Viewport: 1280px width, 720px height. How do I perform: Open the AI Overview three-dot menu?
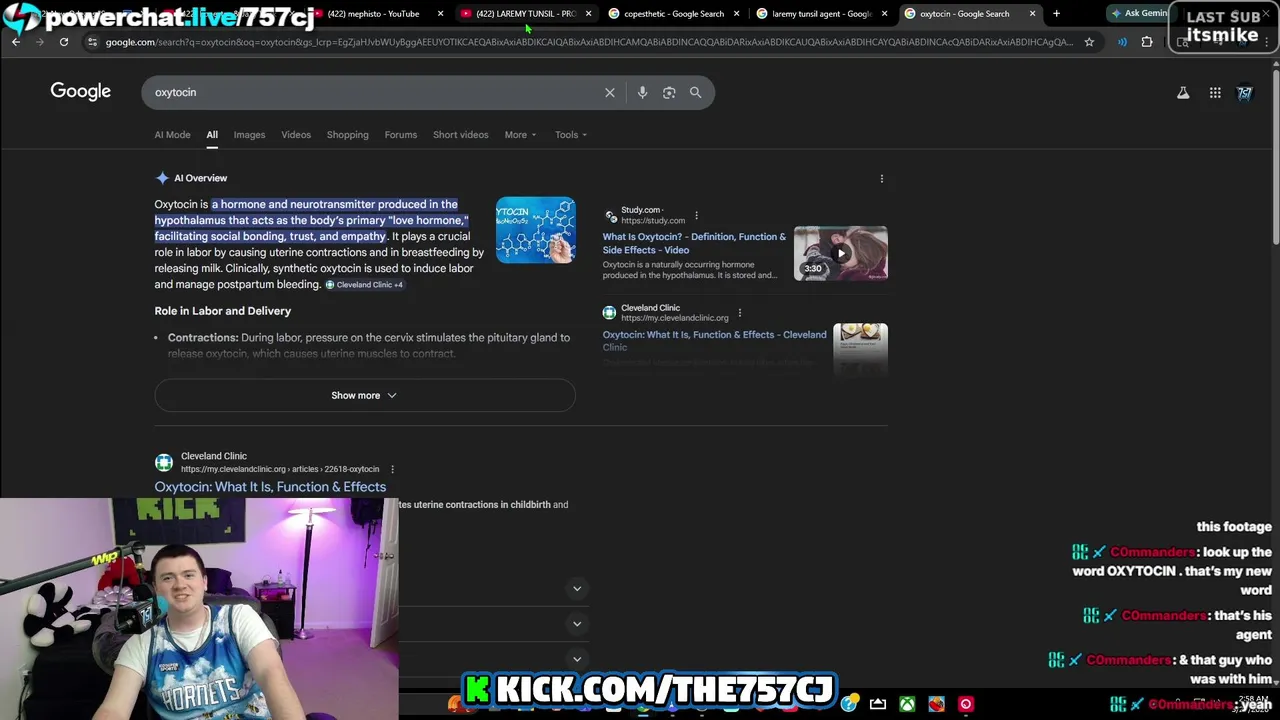(x=882, y=178)
